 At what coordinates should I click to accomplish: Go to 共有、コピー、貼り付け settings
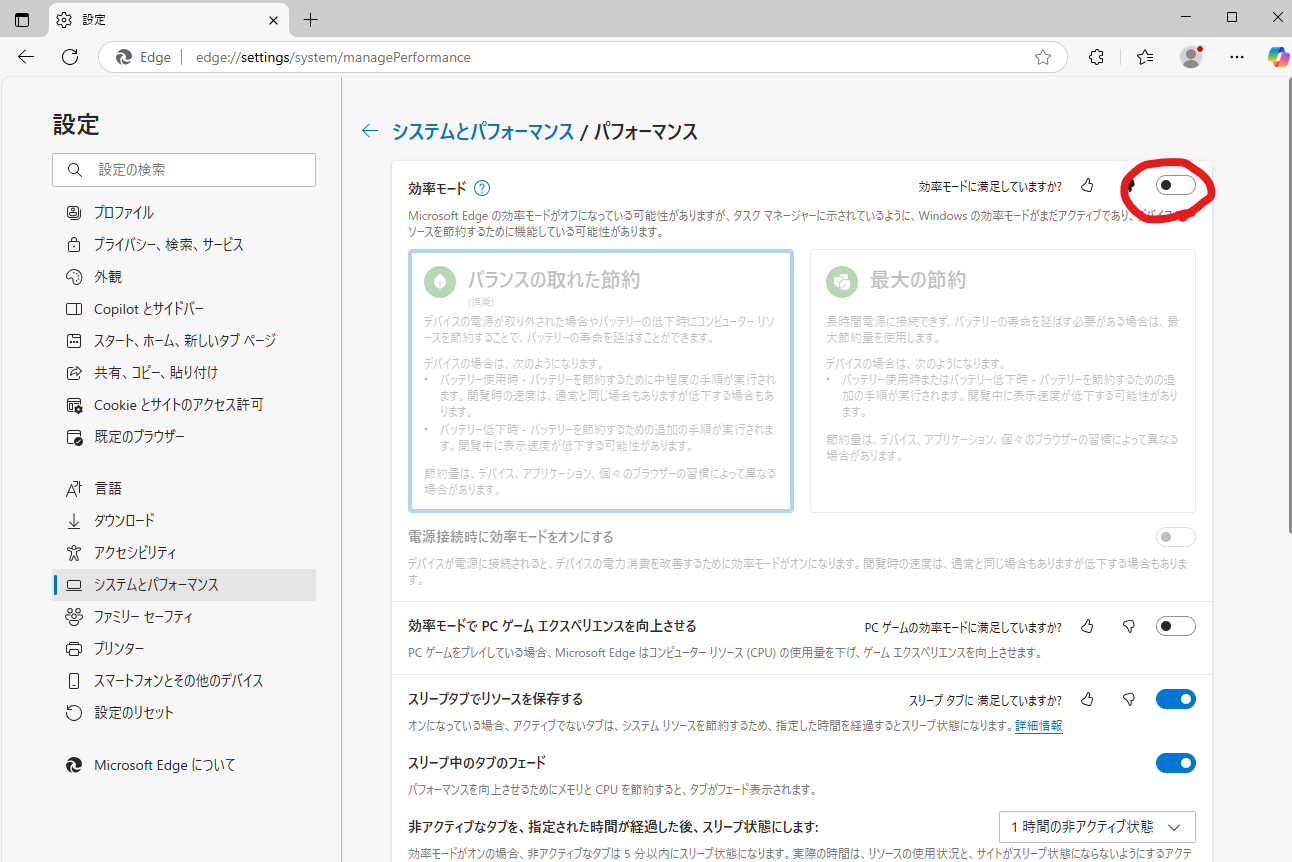[x=184, y=372]
